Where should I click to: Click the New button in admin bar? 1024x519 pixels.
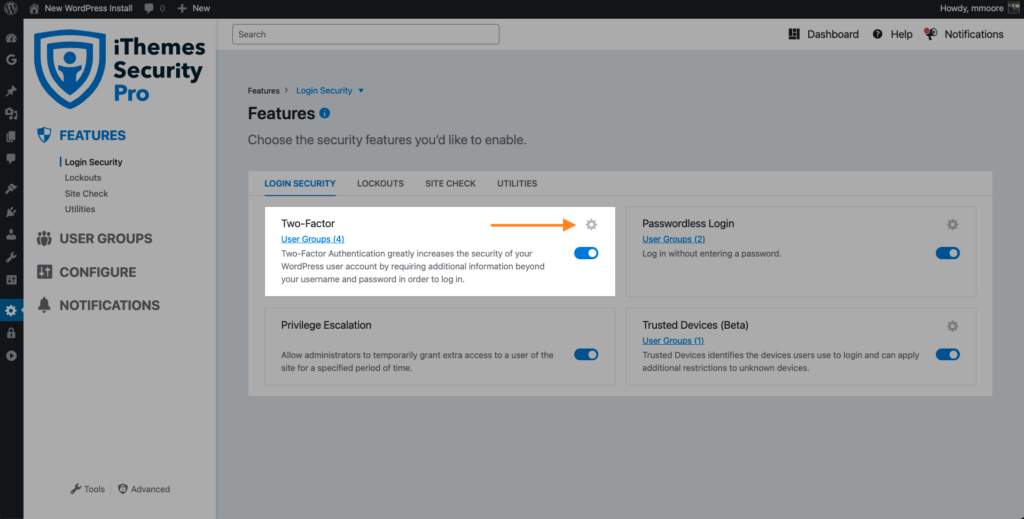(x=193, y=8)
